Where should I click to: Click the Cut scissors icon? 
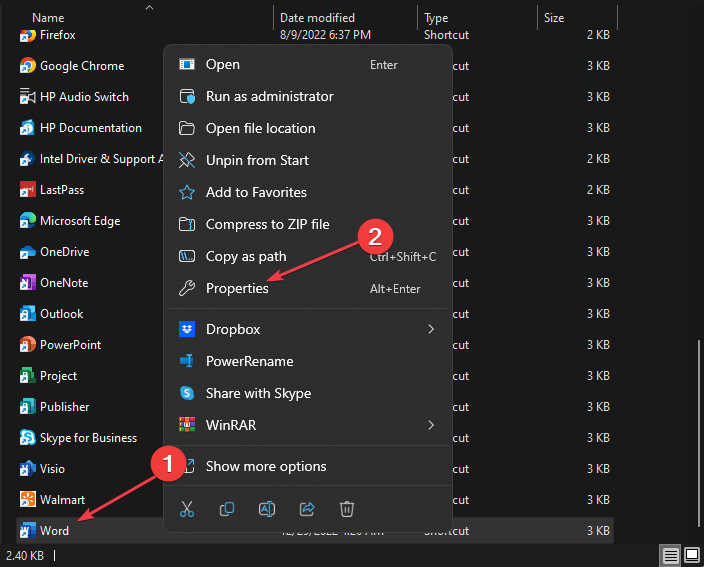[x=187, y=509]
